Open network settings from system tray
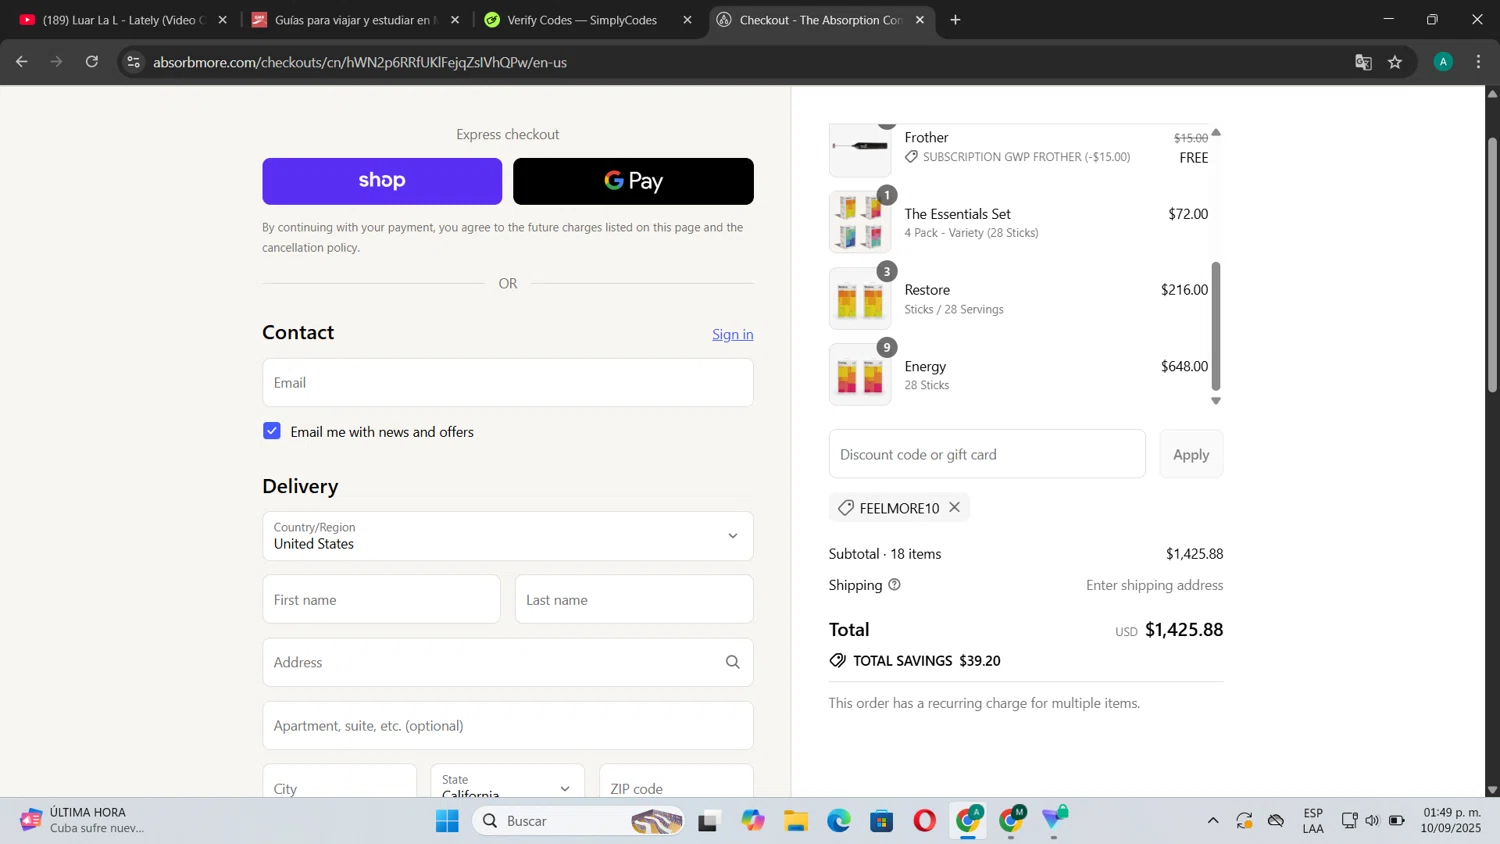Image resolution: width=1500 pixels, height=844 pixels. click(1348, 821)
